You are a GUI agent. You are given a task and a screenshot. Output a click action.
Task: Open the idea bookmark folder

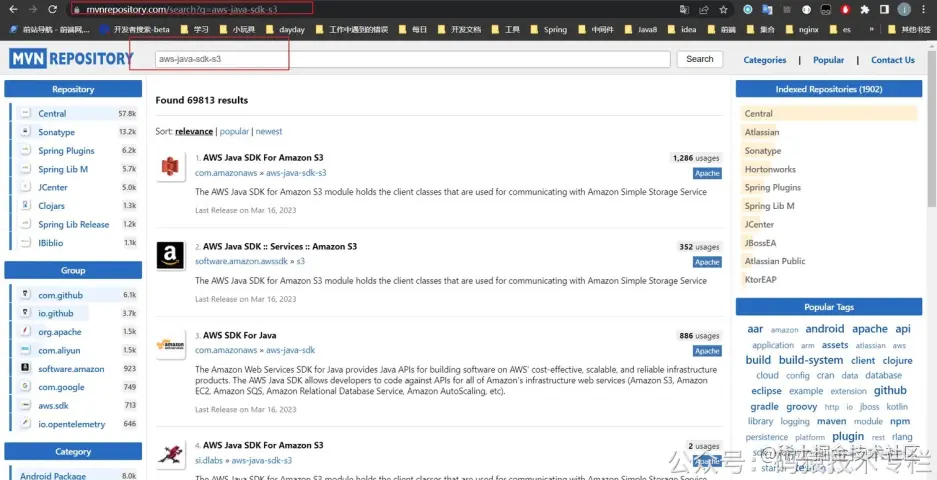tap(682, 29)
